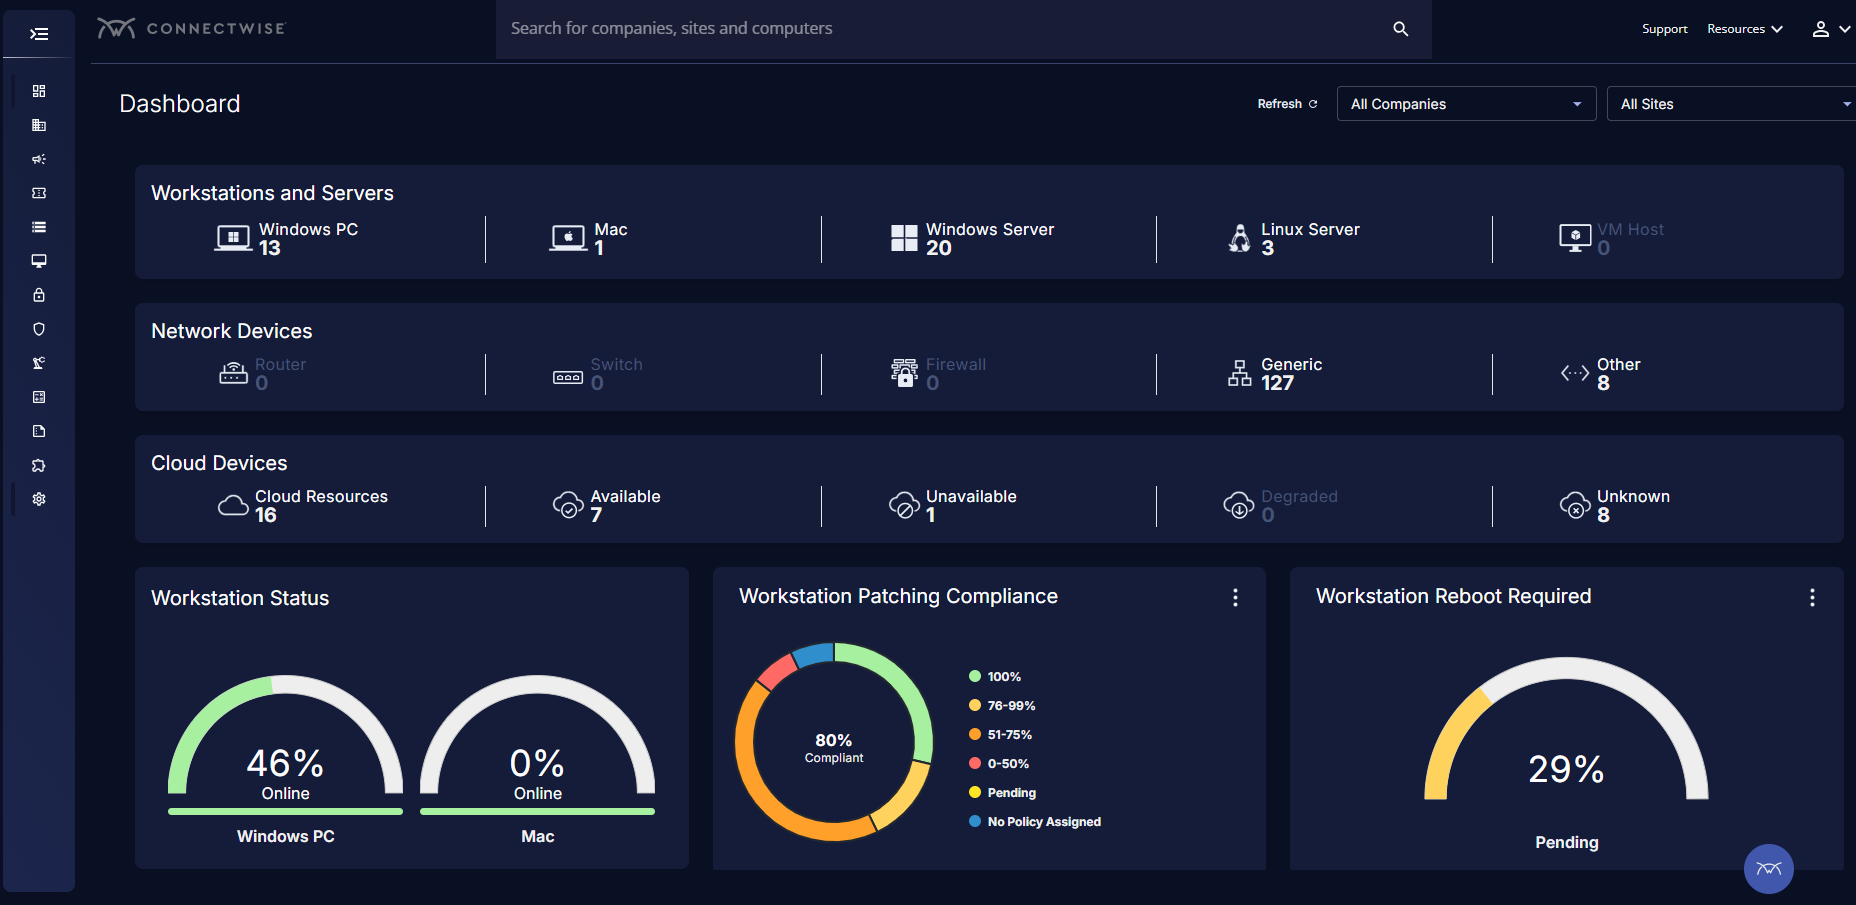Open the All Sites dropdown
Image resolution: width=1856 pixels, height=905 pixels.
pos(1731,104)
